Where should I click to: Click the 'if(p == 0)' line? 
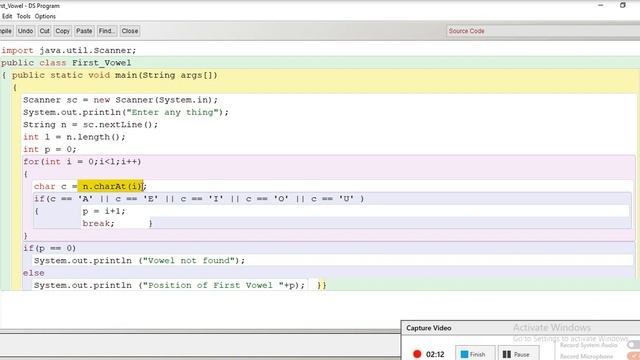point(49,248)
